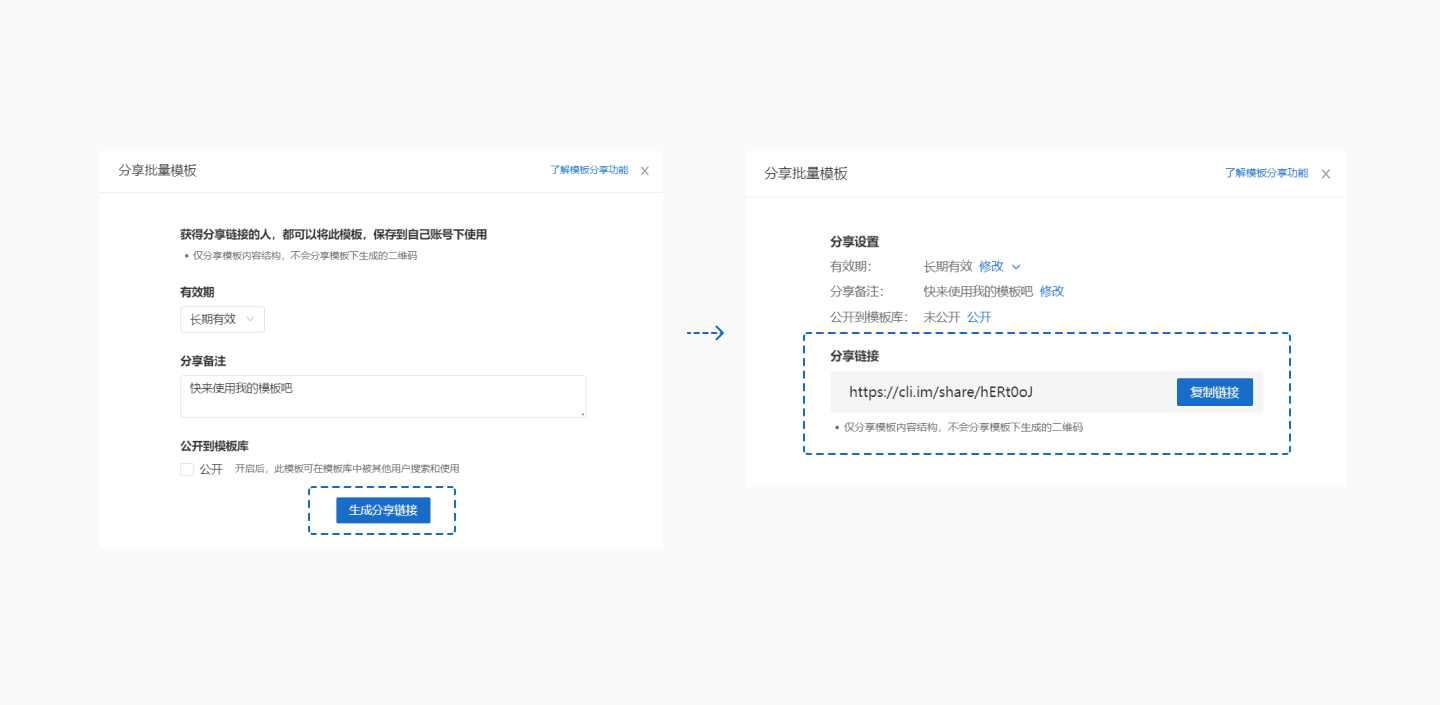Focus the 分享备注 text area
The width and height of the screenshot is (1440, 705).
382,396
